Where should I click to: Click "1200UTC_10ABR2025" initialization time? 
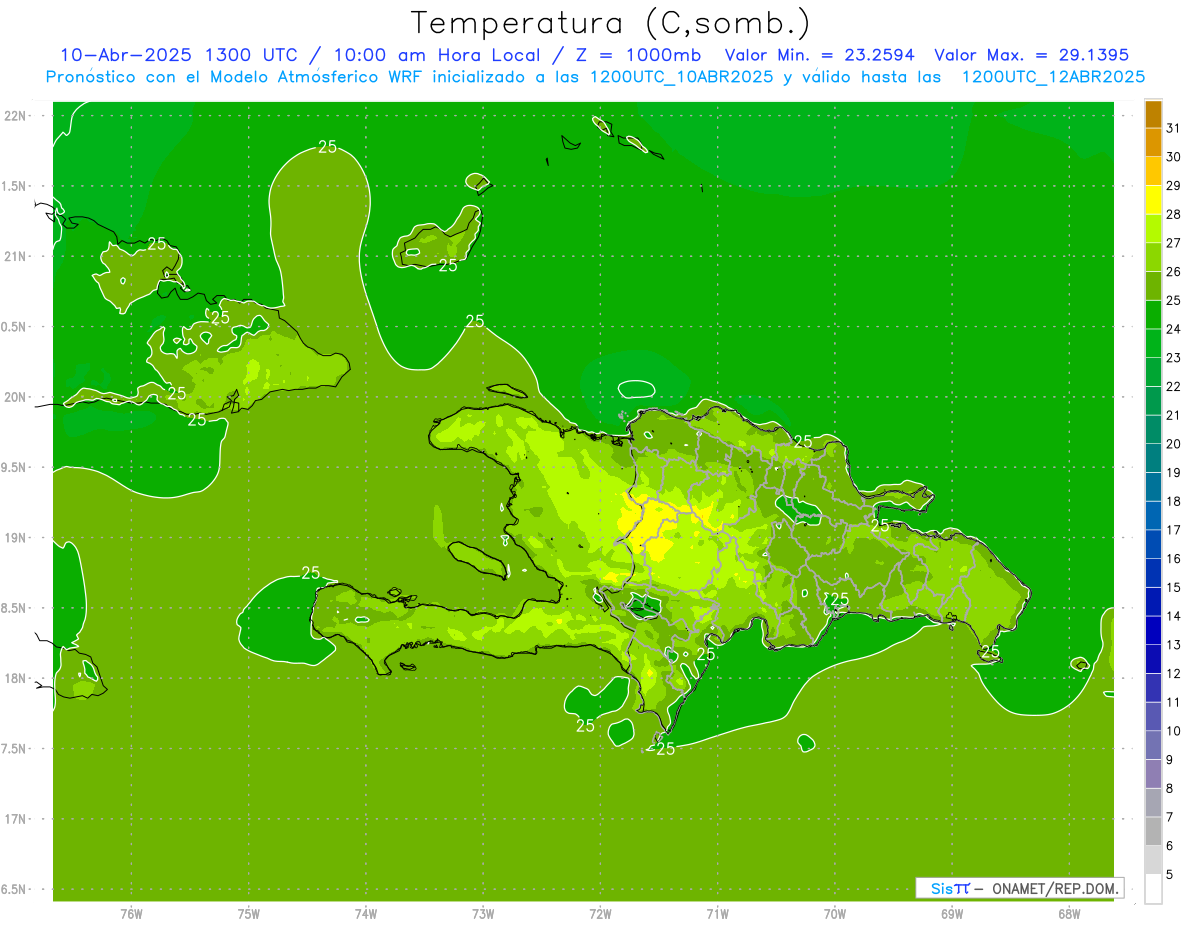click(680, 77)
